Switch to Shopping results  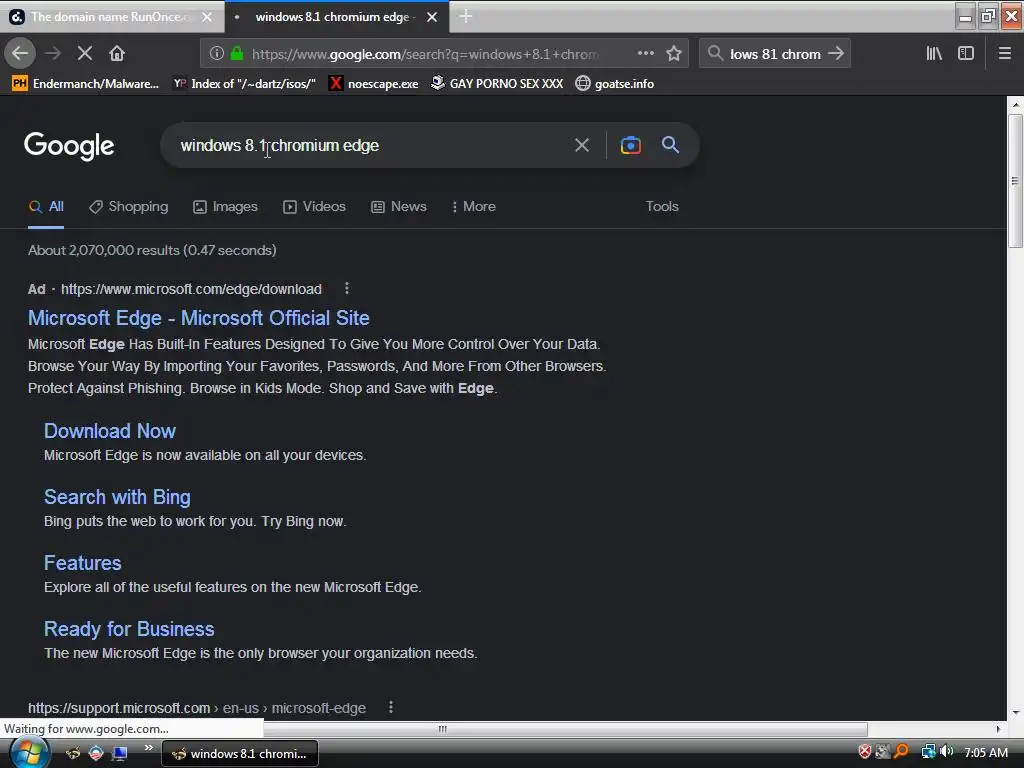[x=129, y=206]
